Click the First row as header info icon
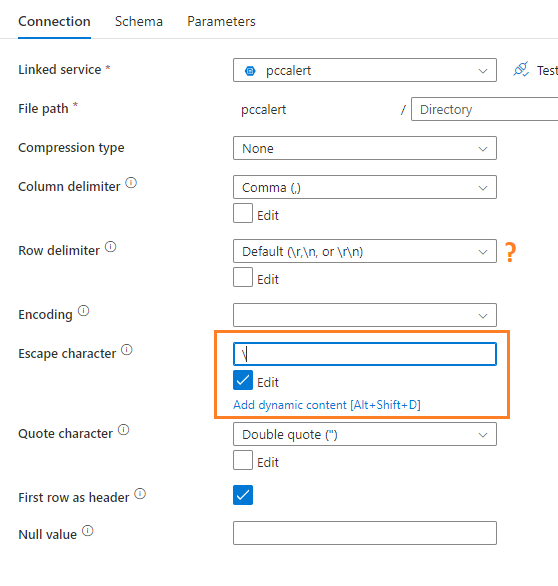 140,494
